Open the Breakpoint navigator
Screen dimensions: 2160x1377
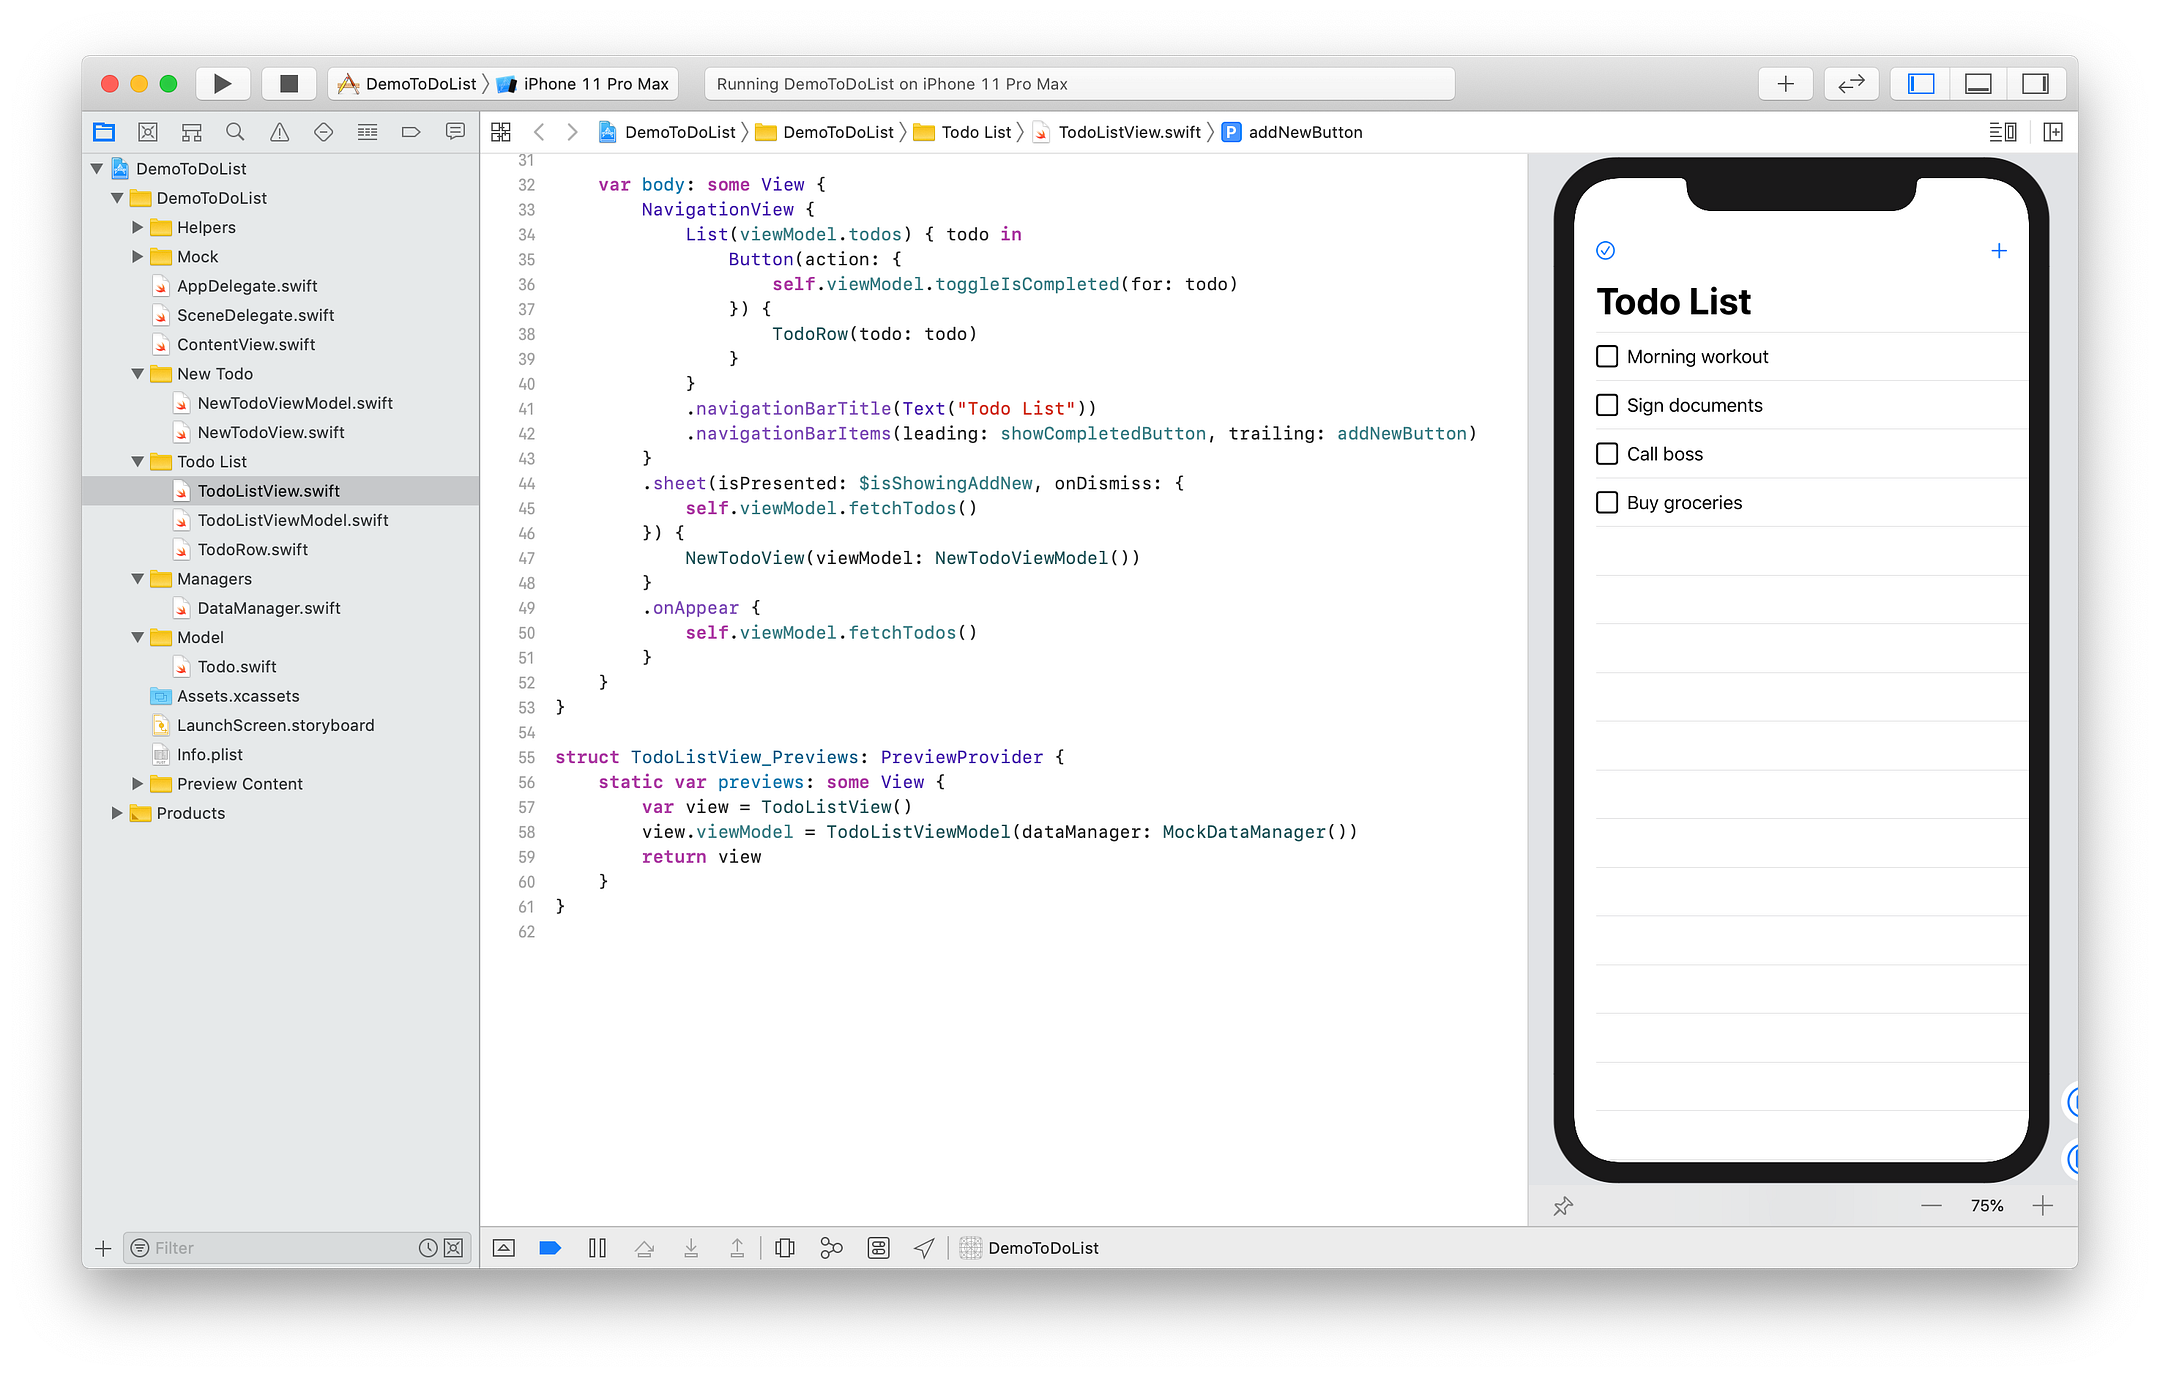point(411,131)
